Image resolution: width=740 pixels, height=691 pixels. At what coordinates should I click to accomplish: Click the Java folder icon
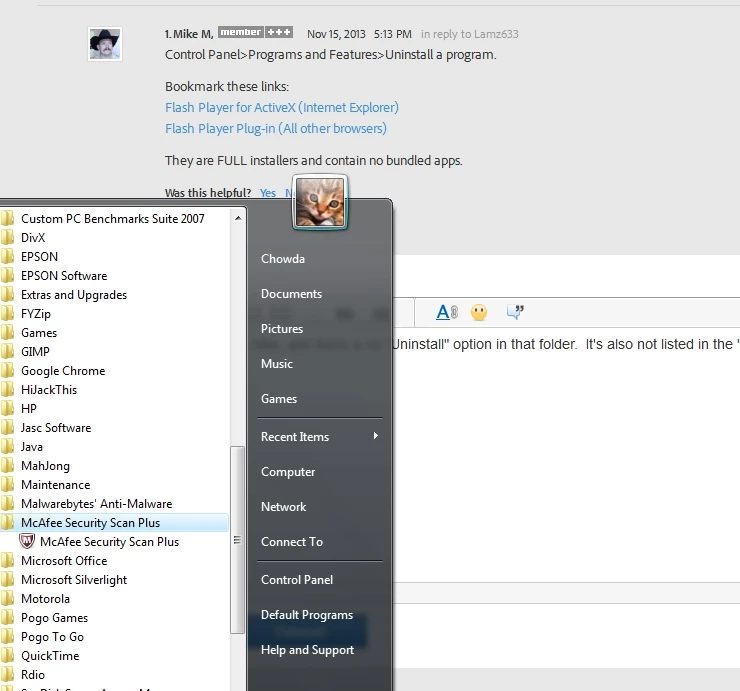coord(8,447)
